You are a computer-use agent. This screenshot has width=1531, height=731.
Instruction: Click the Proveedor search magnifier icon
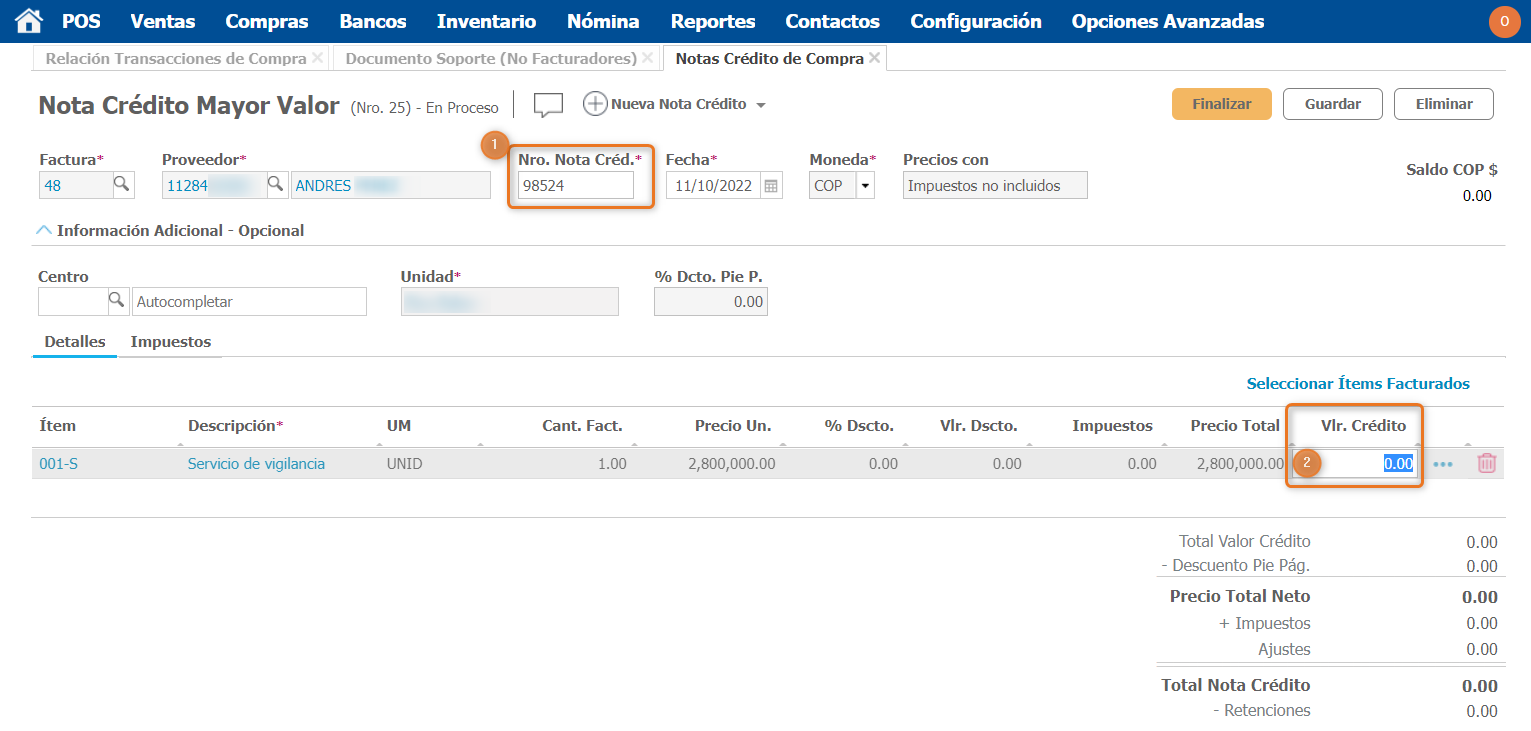(x=276, y=185)
